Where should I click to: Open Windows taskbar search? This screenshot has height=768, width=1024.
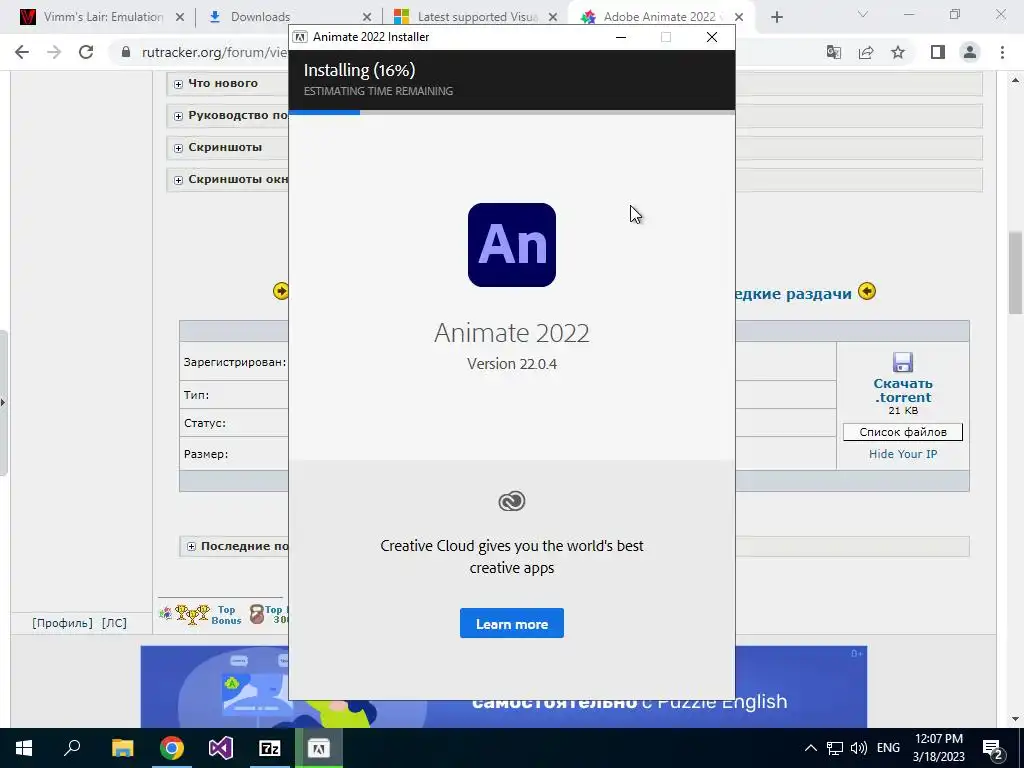pos(72,748)
